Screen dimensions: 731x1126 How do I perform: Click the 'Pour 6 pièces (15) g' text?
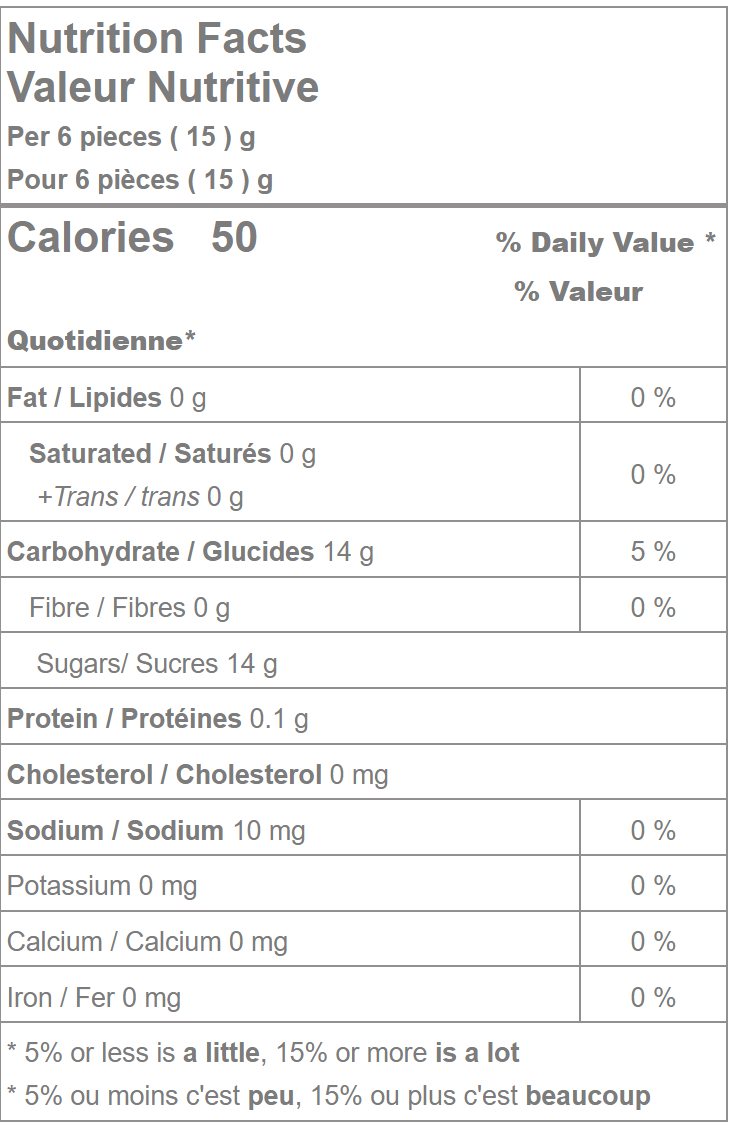click(140, 180)
